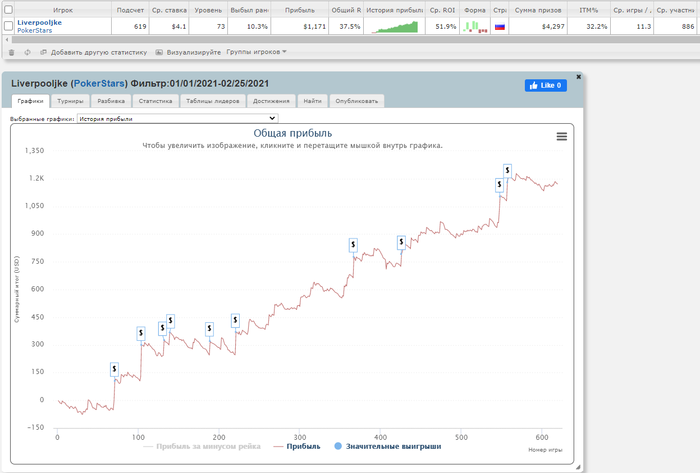Click the Добавить другую статистику icon link
The image size is (700, 473).
coord(43,52)
